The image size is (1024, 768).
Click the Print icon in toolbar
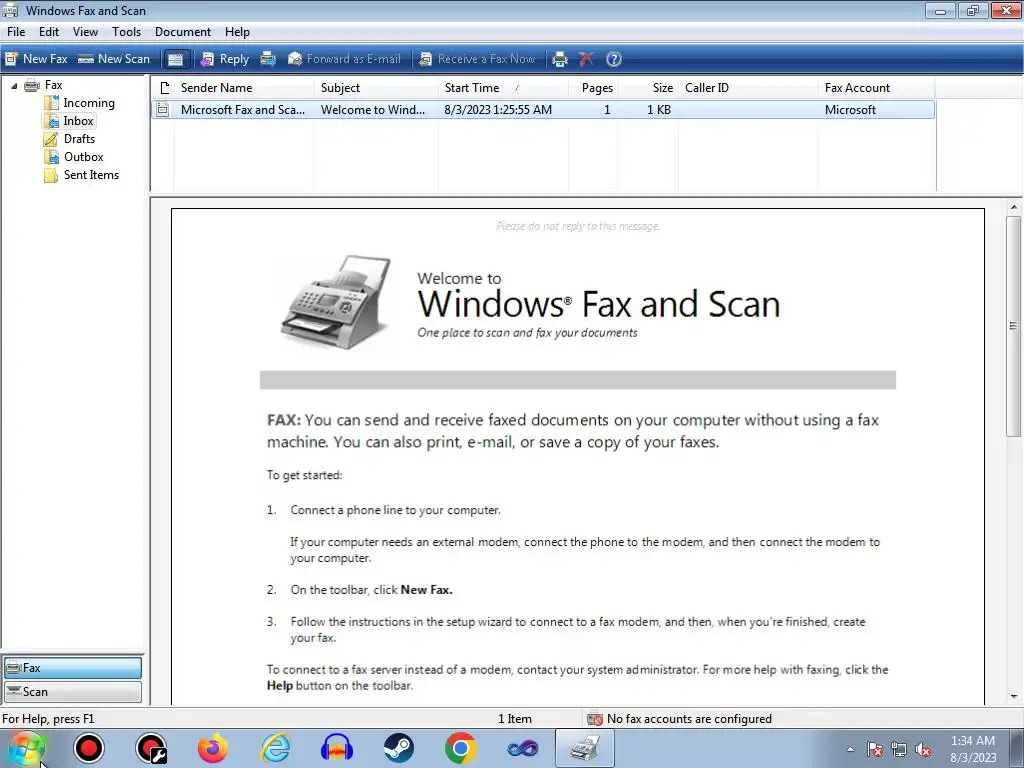tap(560, 59)
